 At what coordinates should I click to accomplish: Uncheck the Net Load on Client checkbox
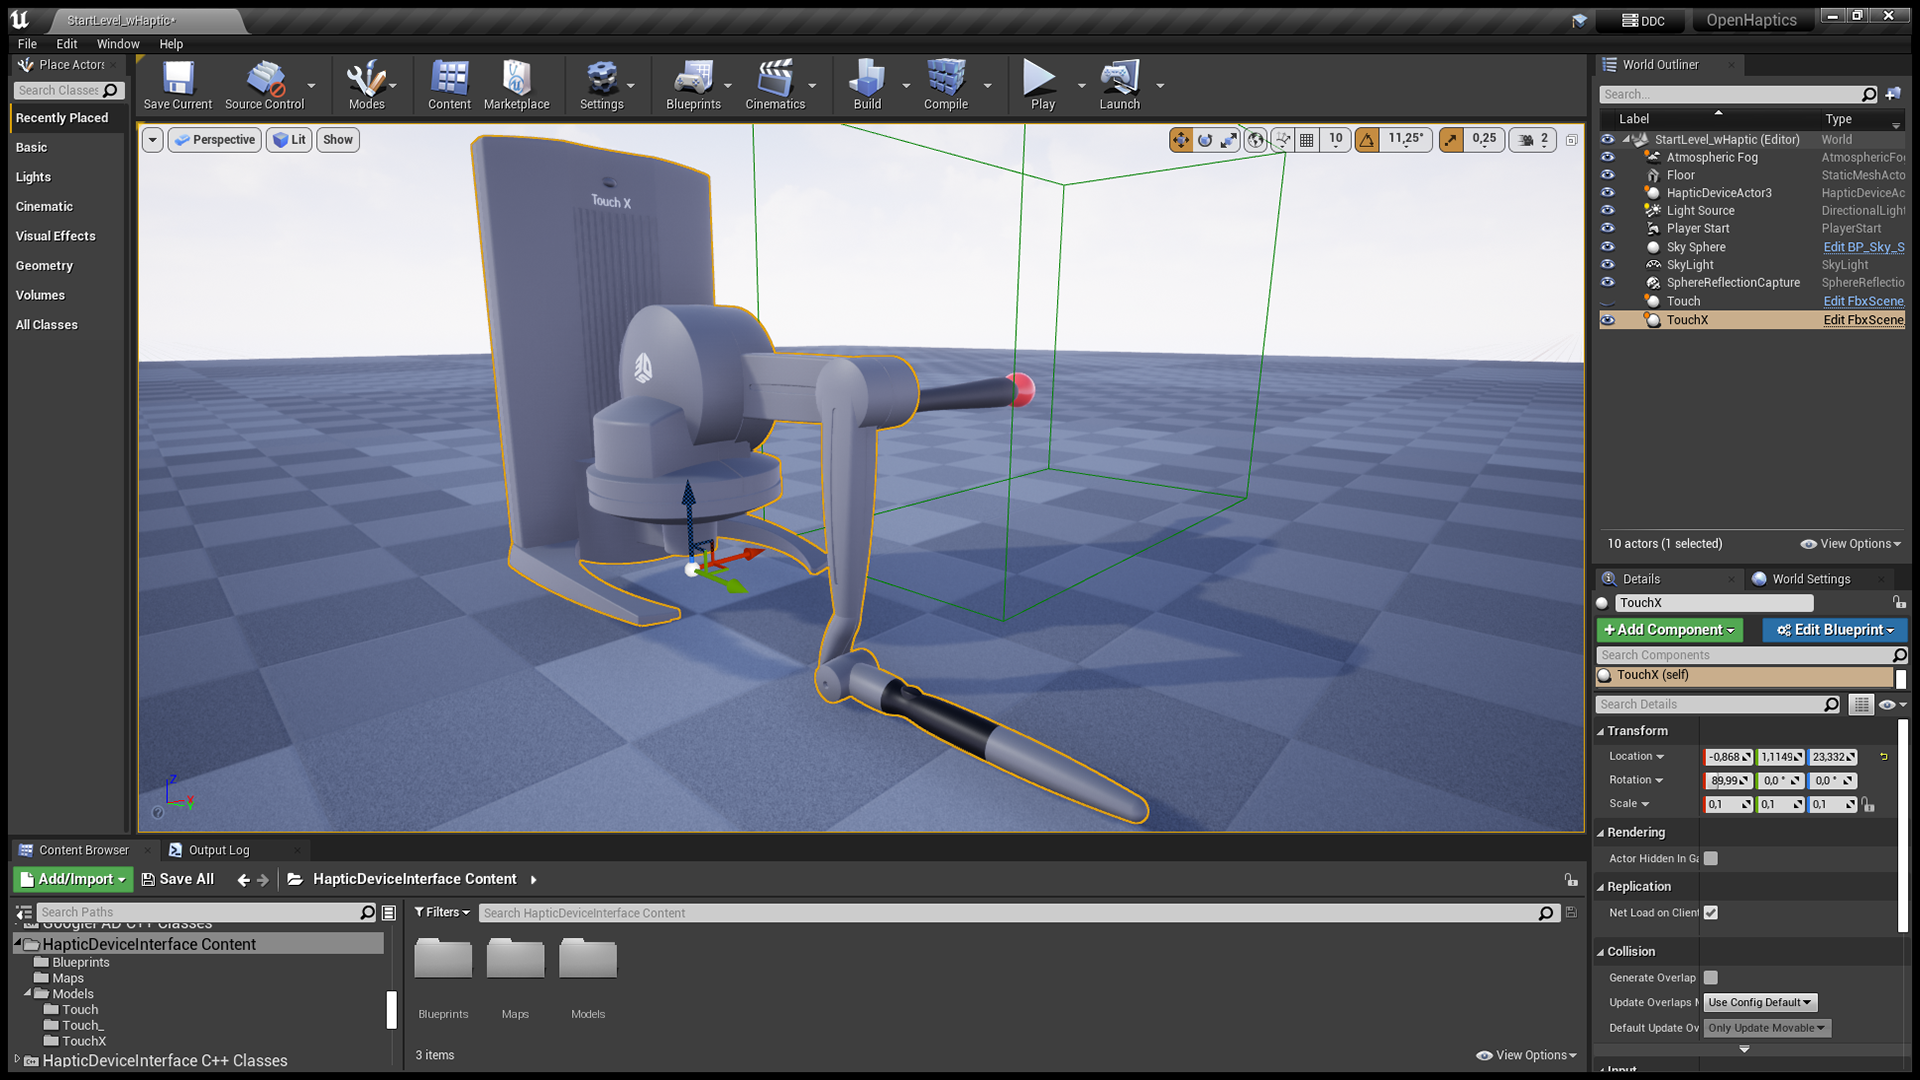(1711, 912)
